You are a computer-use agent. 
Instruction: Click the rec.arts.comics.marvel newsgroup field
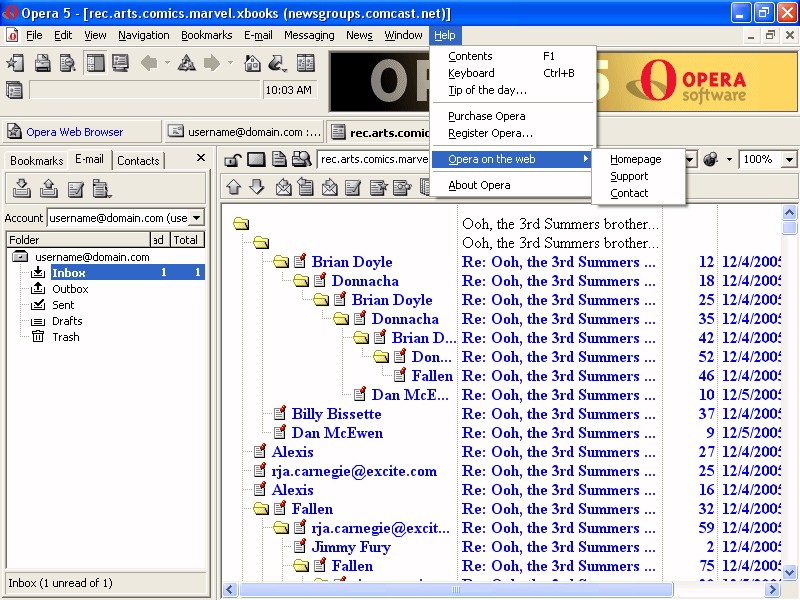coord(374,159)
